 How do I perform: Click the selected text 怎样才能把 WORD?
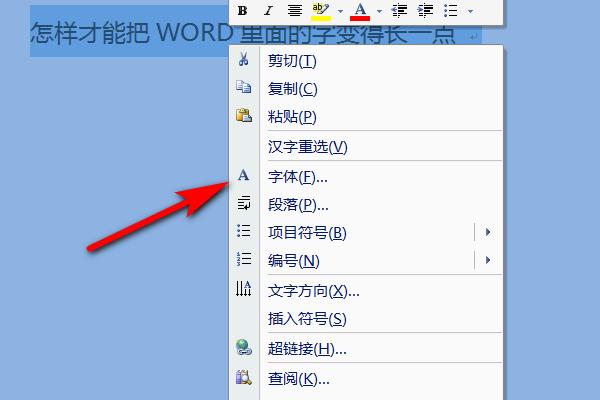[131, 33]
